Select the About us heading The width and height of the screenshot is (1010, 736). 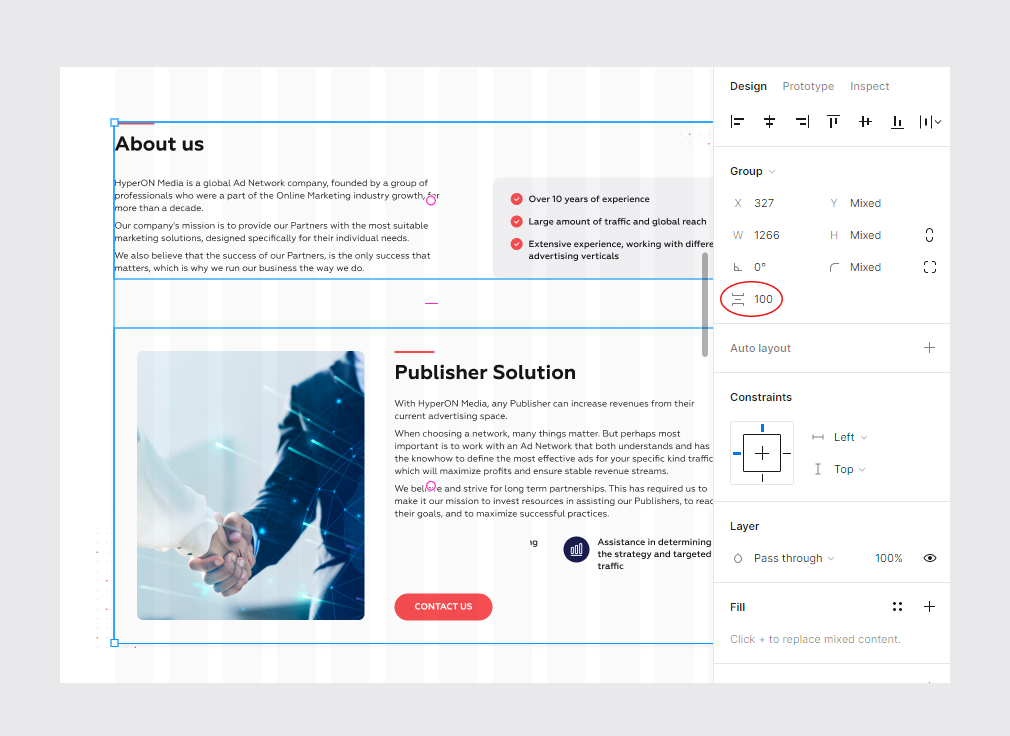tap(159, 144)
